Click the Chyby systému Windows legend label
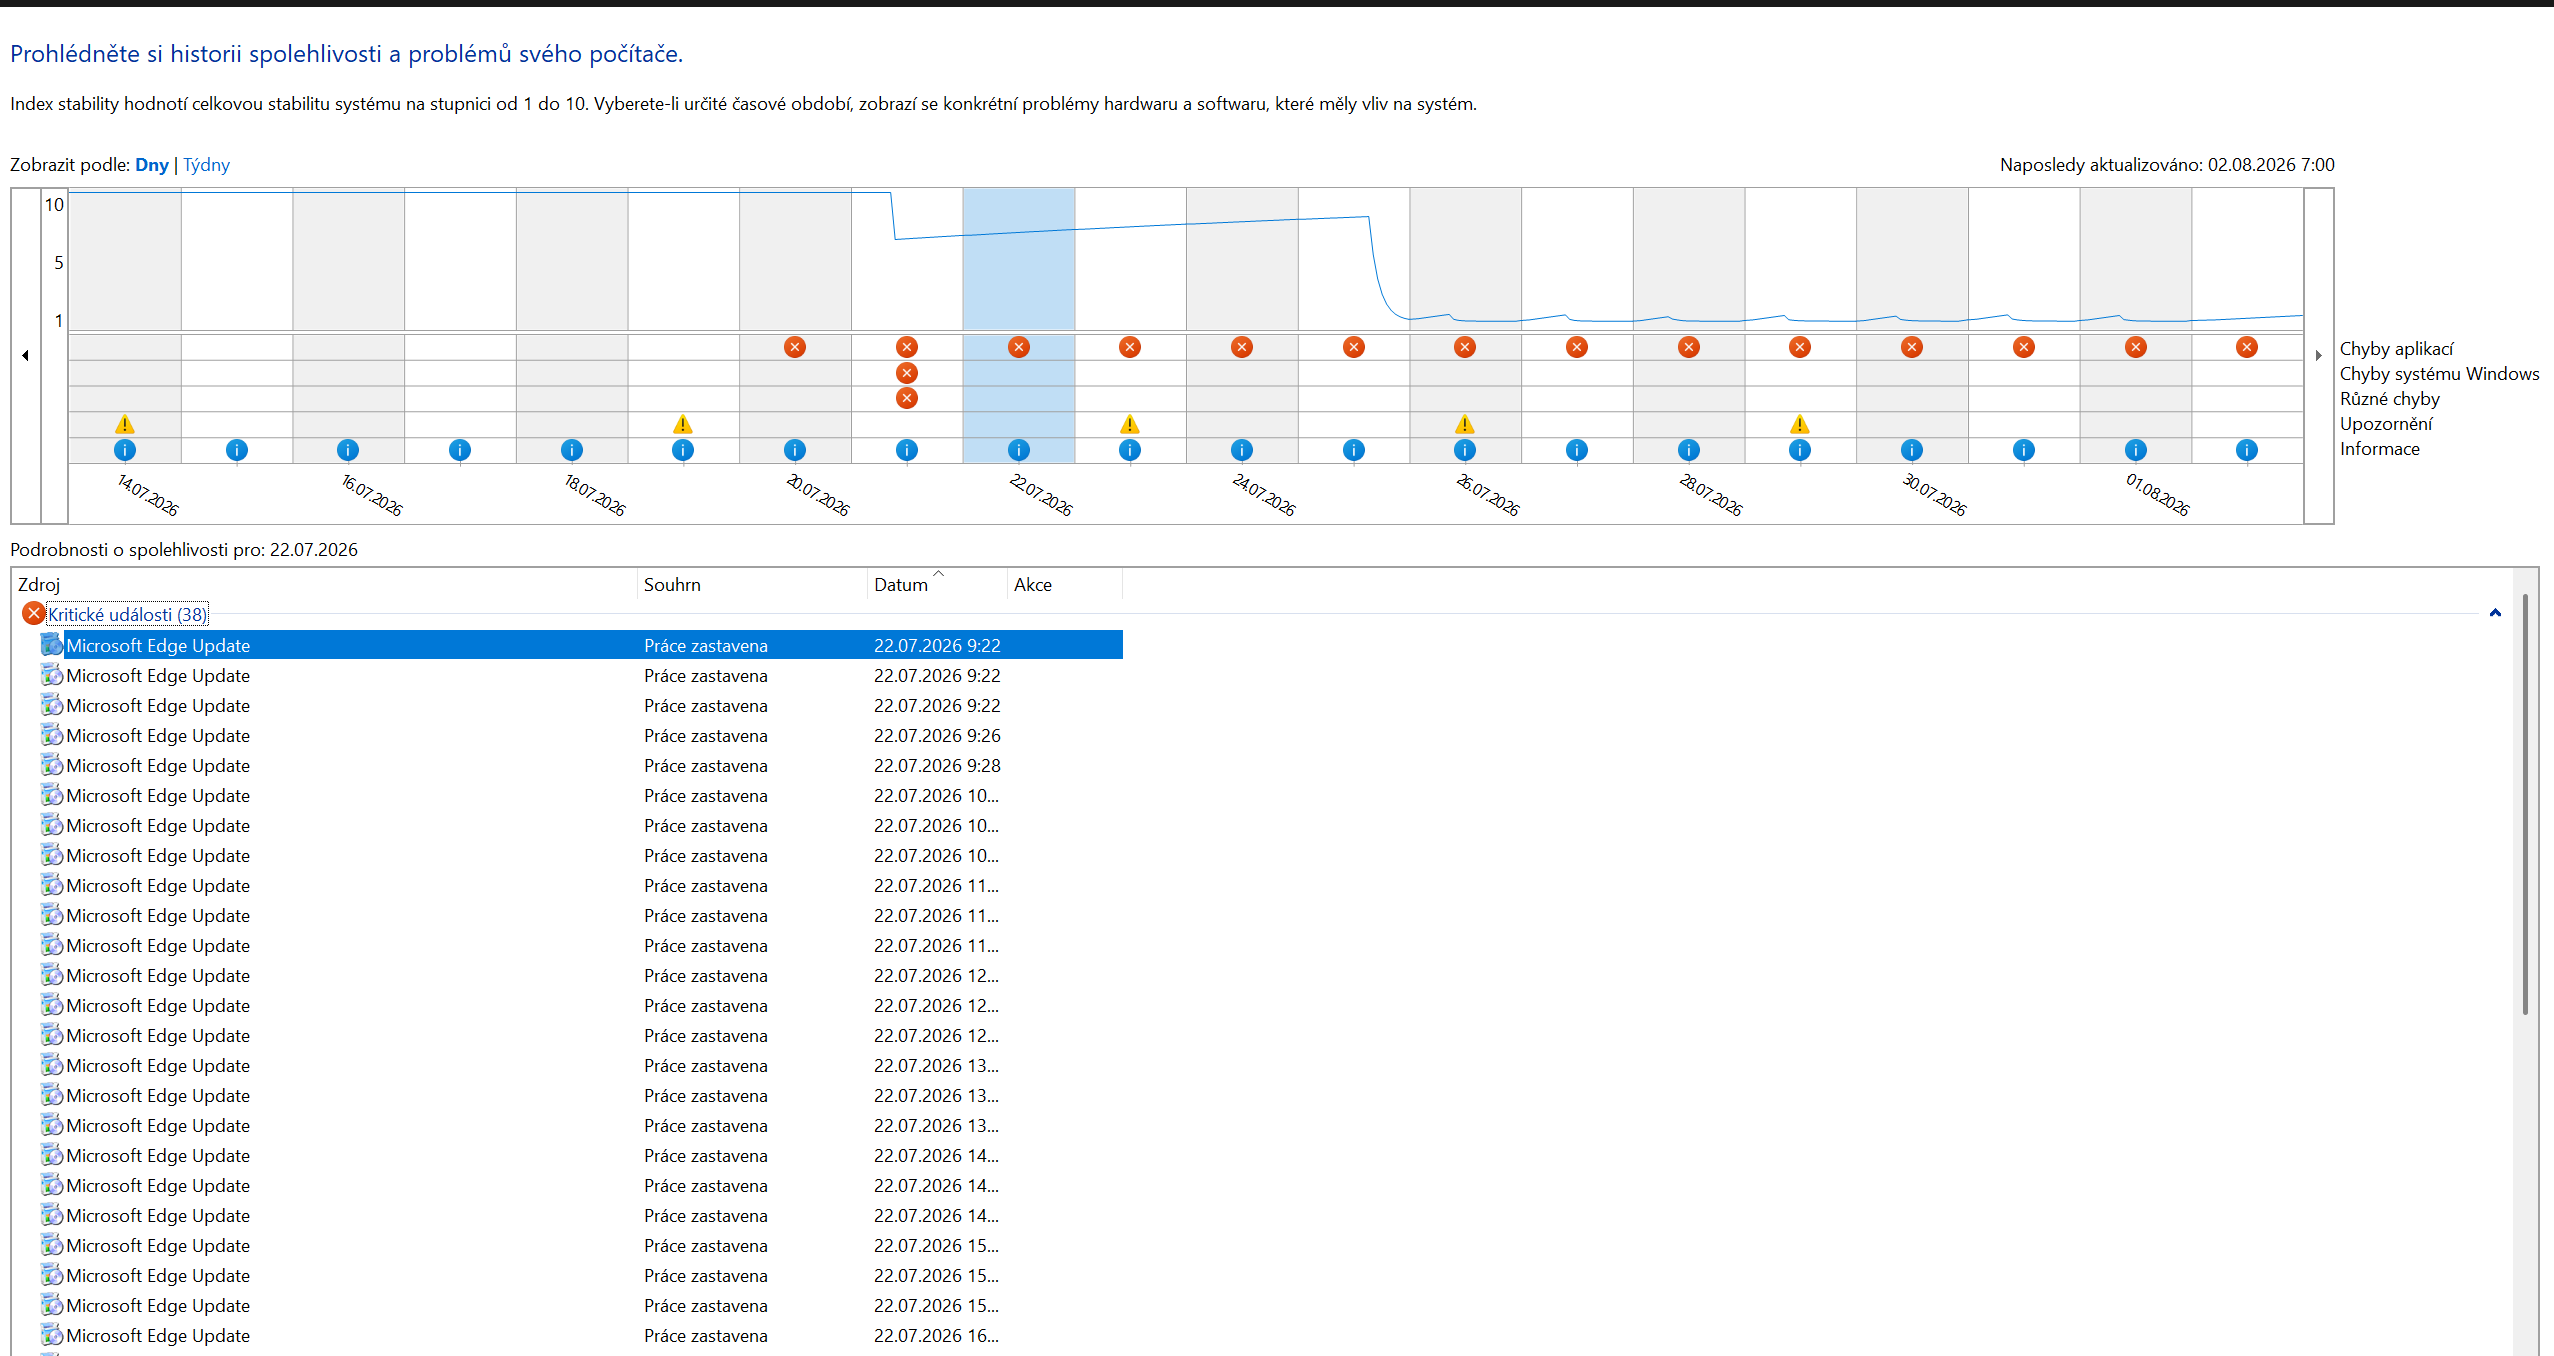 click(x=2439, y=373)
